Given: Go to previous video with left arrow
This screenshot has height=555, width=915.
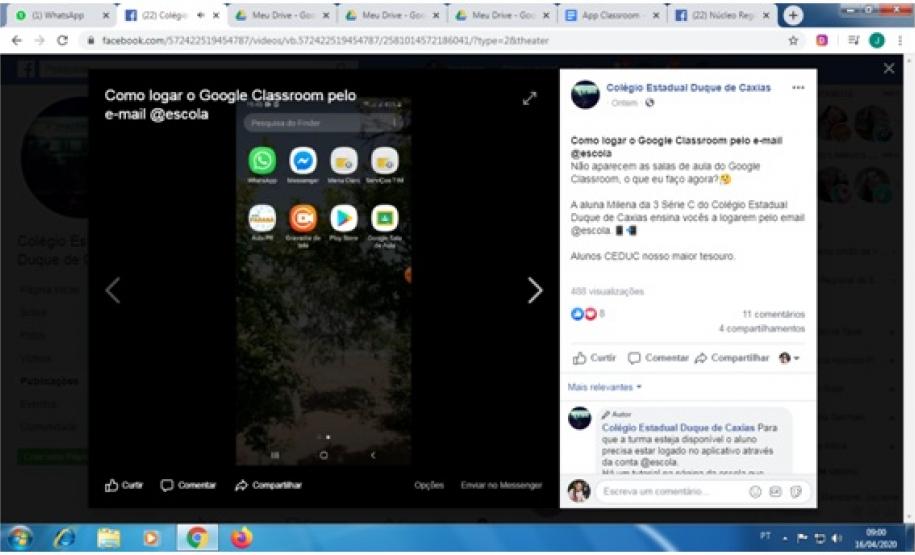Looking at the screenshot, I should pyautogui.click(x=113, y=290).
